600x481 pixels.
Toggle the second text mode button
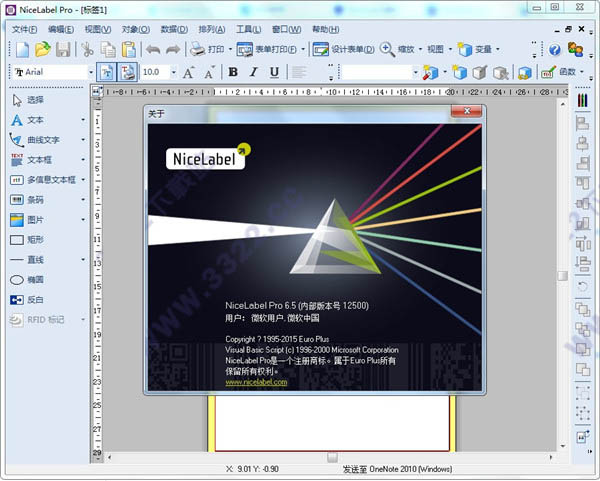coord(127,72)
